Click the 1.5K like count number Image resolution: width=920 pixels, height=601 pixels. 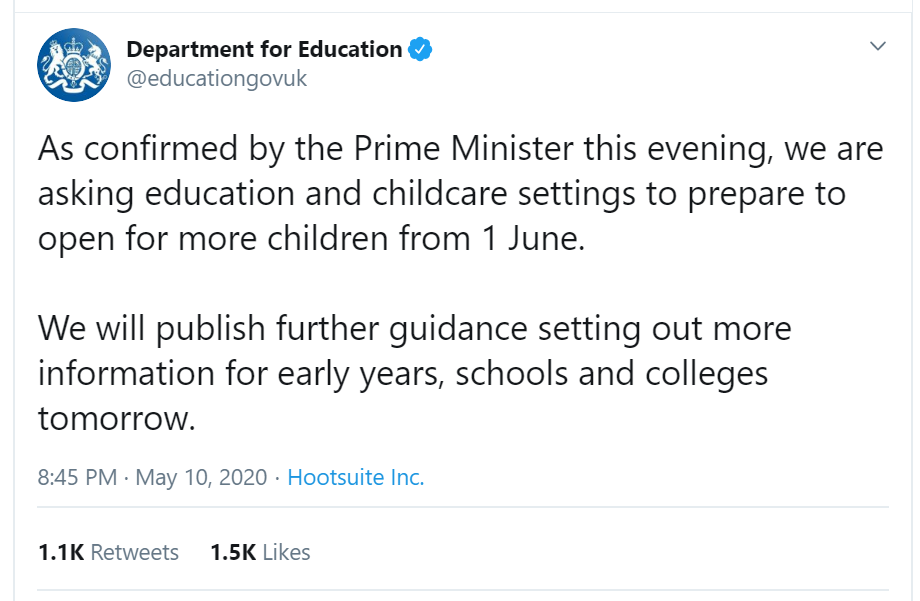pyautogui.click(x=233, y=552)
